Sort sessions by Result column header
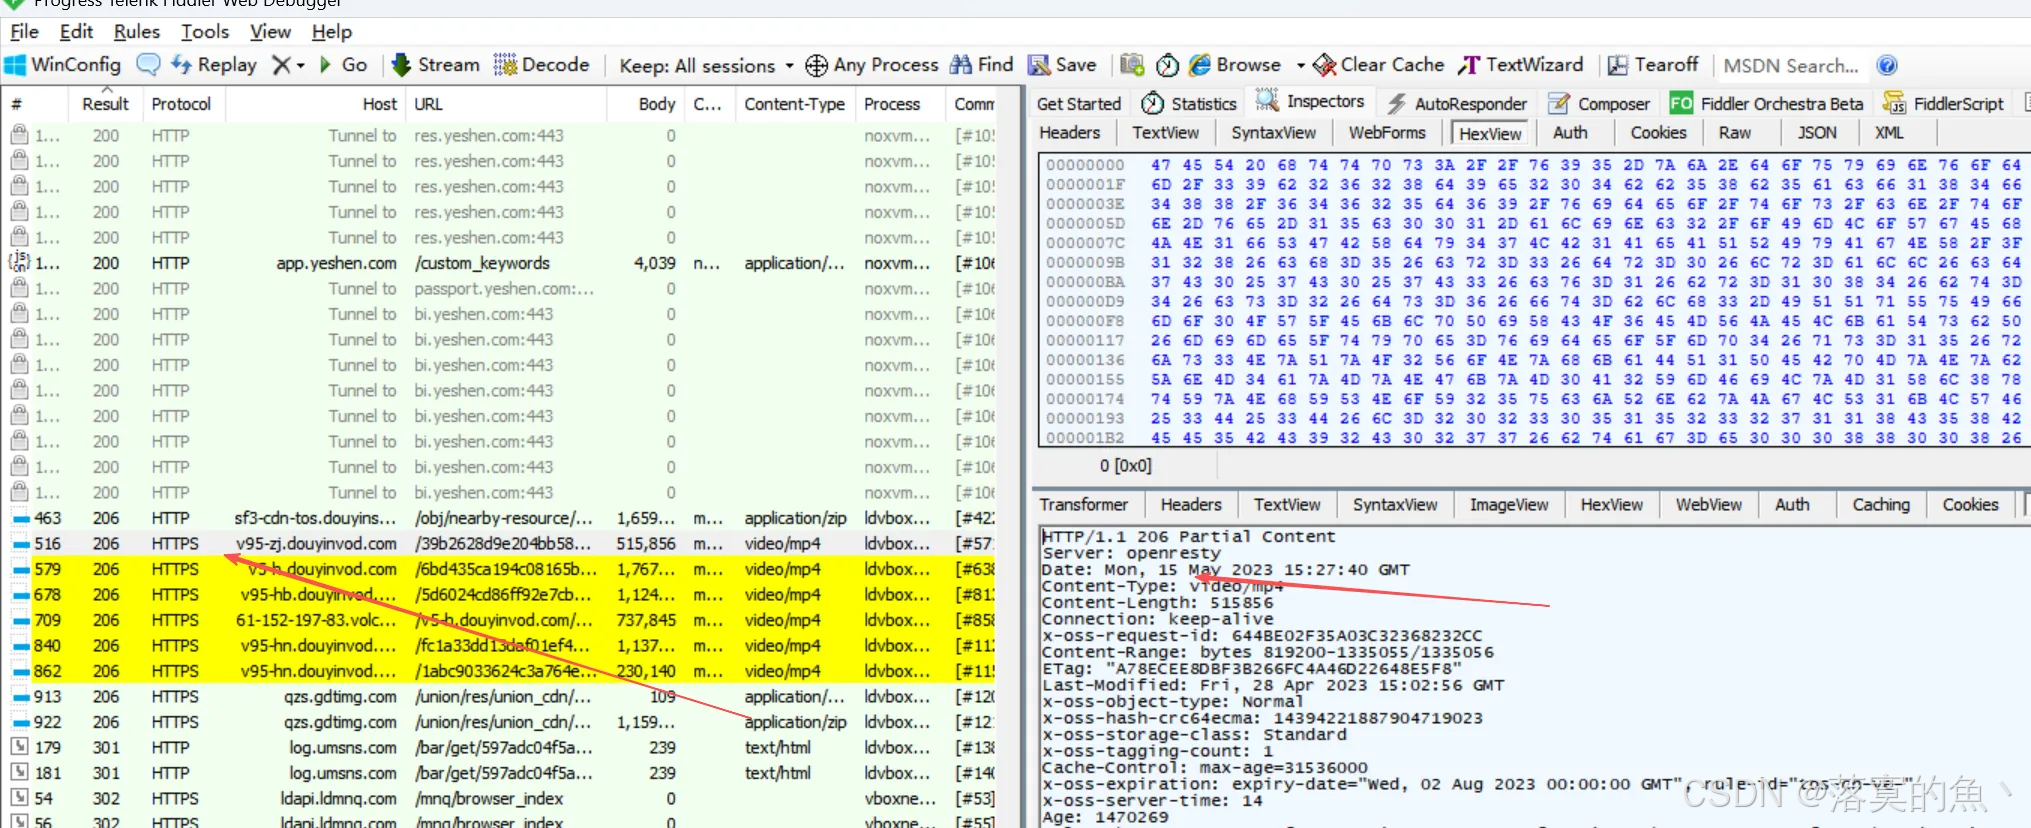2031x828 pixels. [x=105, y=104]
